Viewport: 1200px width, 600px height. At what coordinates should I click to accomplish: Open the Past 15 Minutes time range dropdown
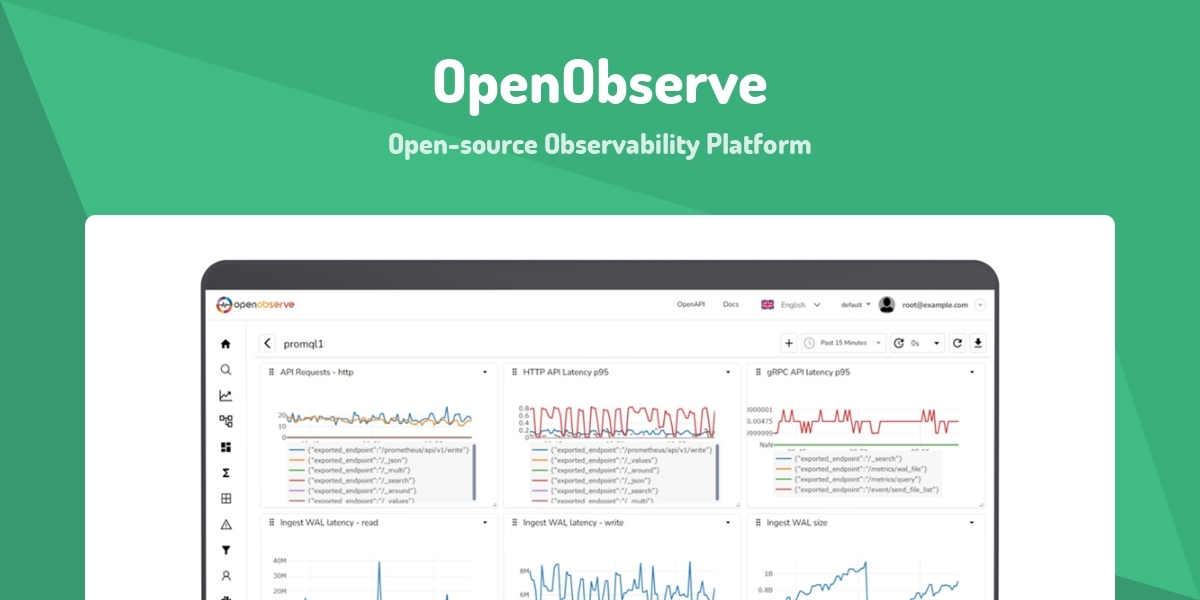coord(844,343)
